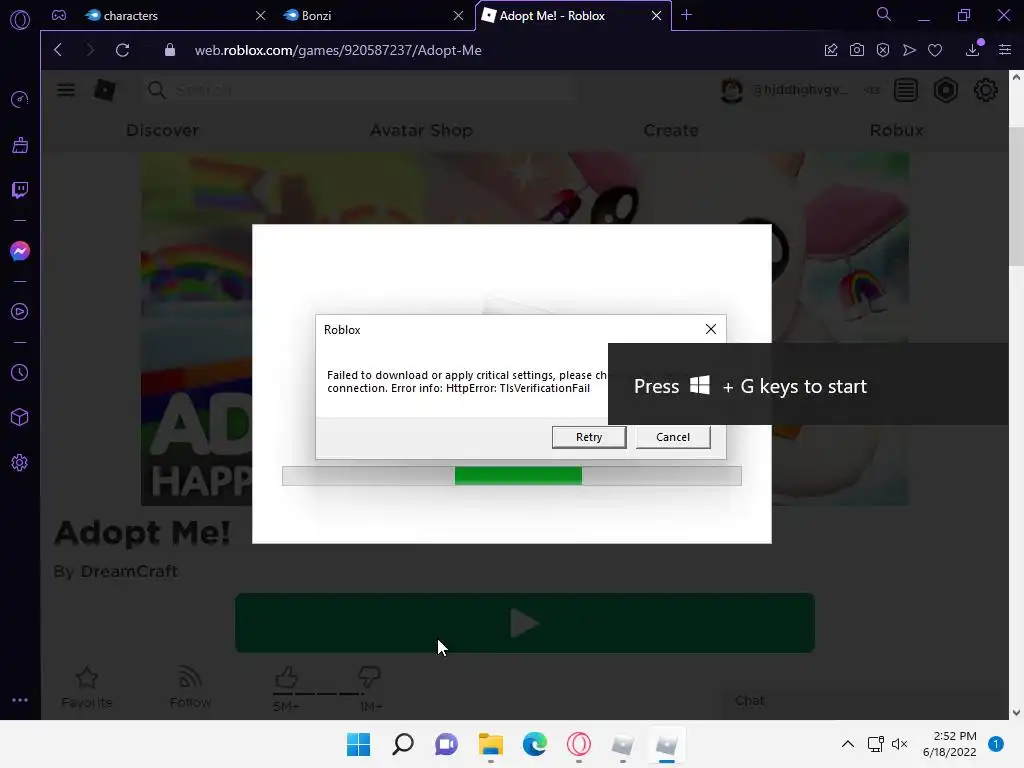Like the game with thumbs up
The height and width of the screenshot is (768, 1024).
[x=287, y=677]
